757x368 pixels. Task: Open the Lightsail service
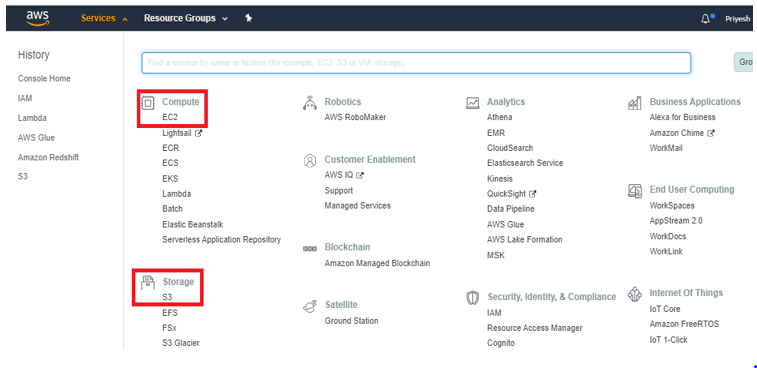tap(177, 133)
